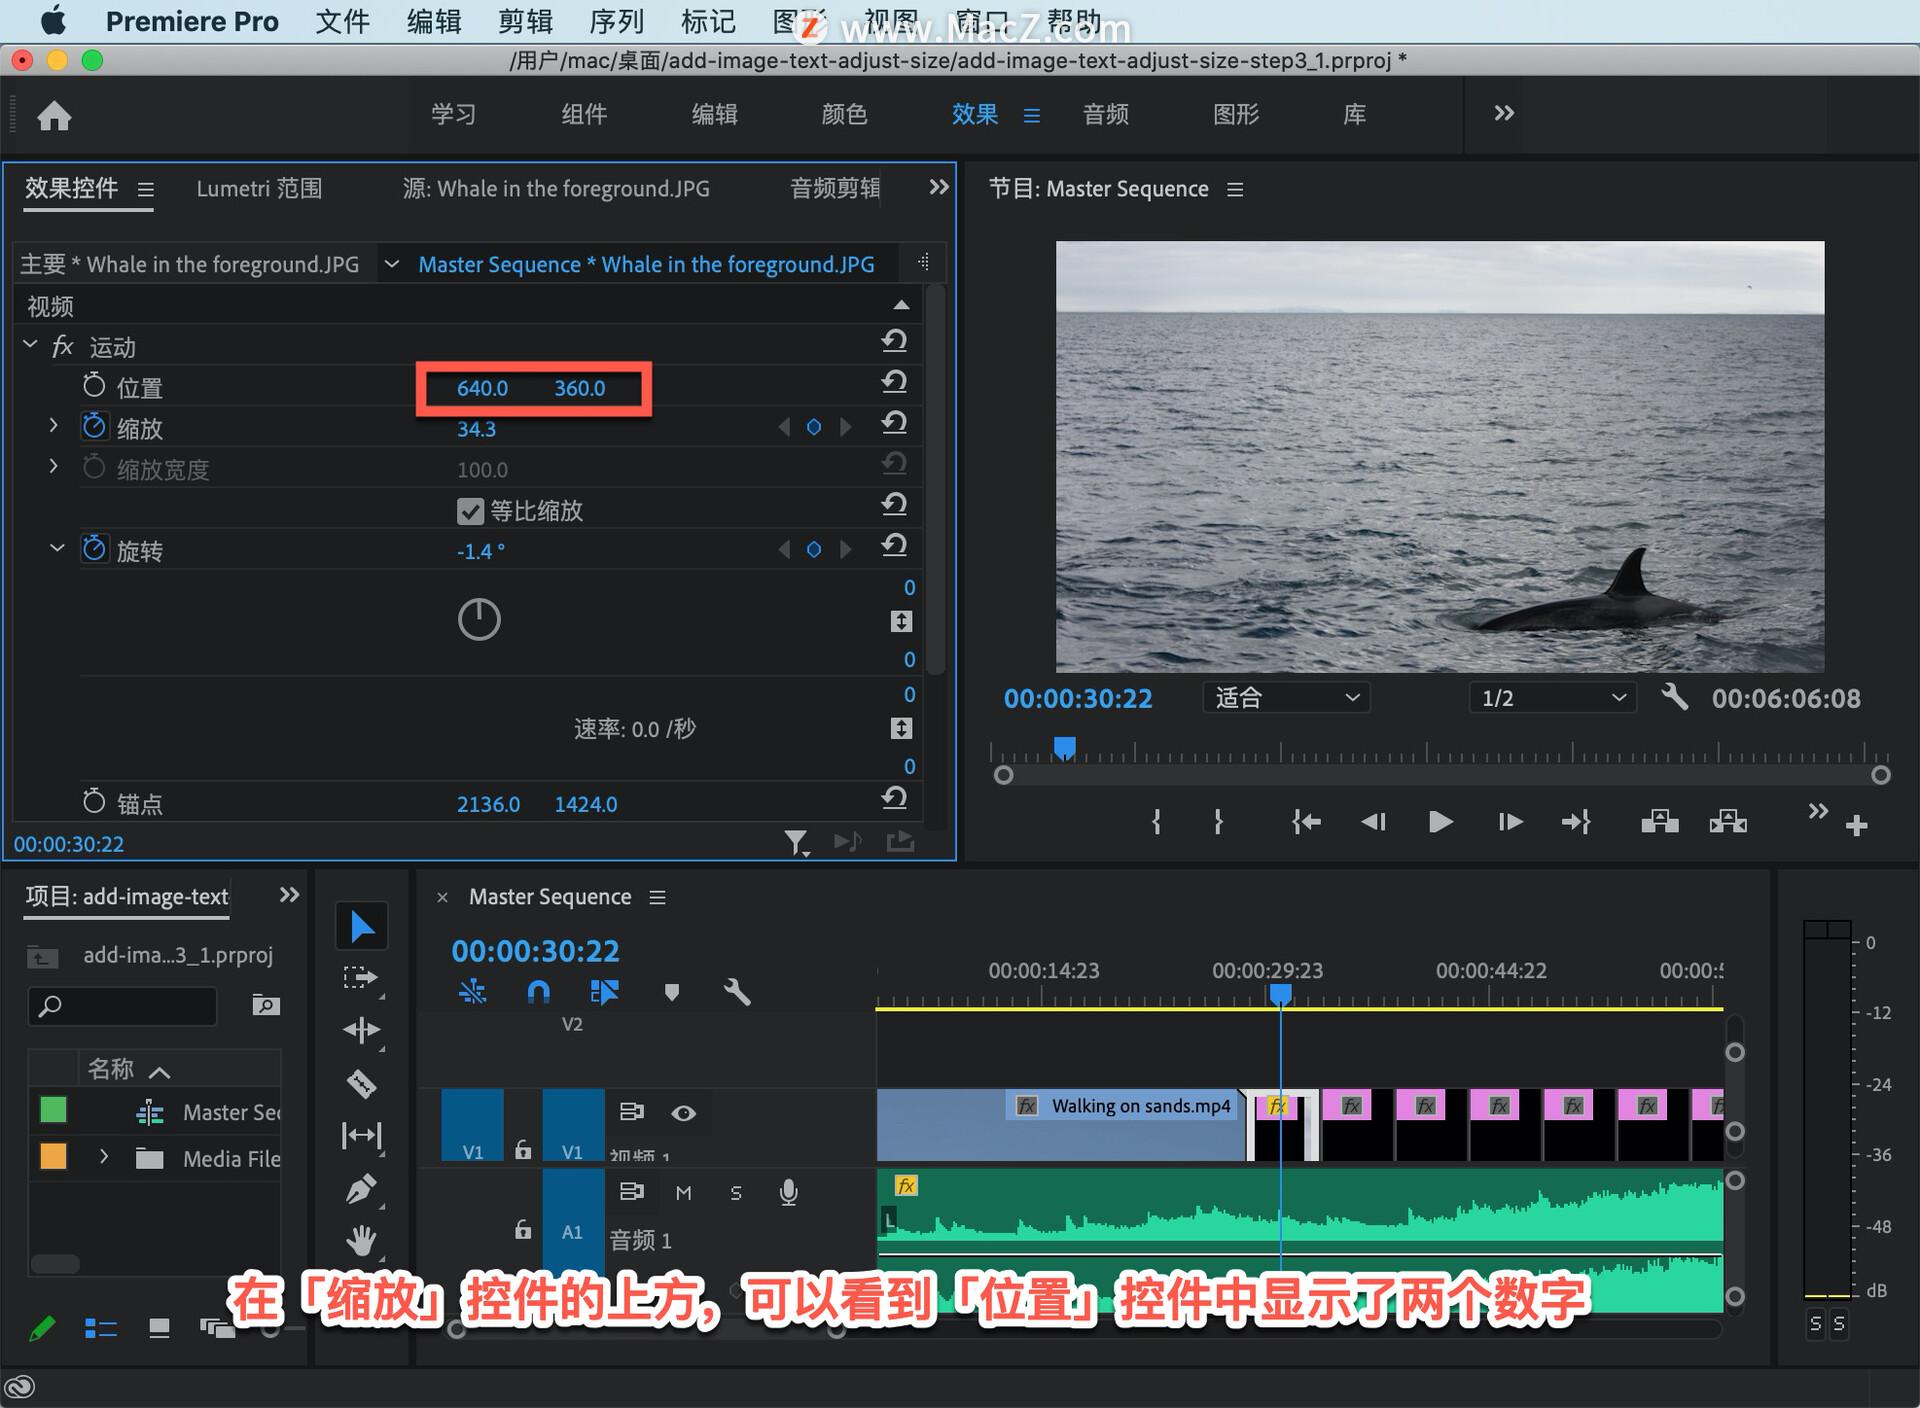
Task: Click the Lift button in Program Monitor
Action: pos(1660,822)
